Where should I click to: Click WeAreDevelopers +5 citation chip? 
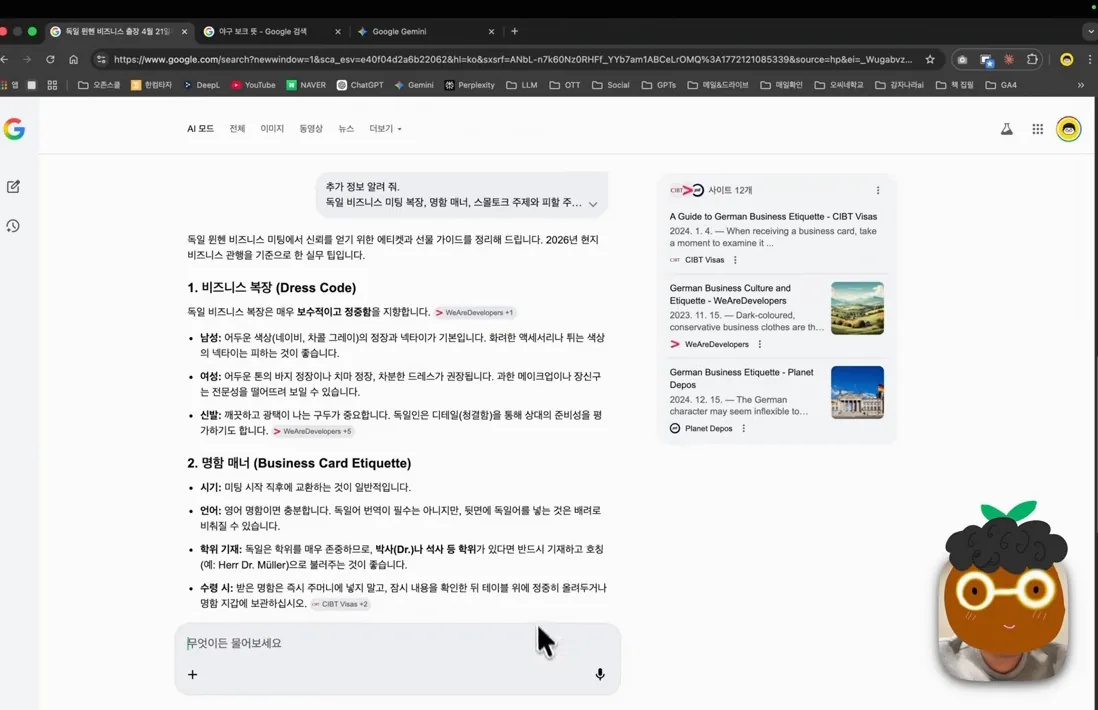tap(313, 431)
